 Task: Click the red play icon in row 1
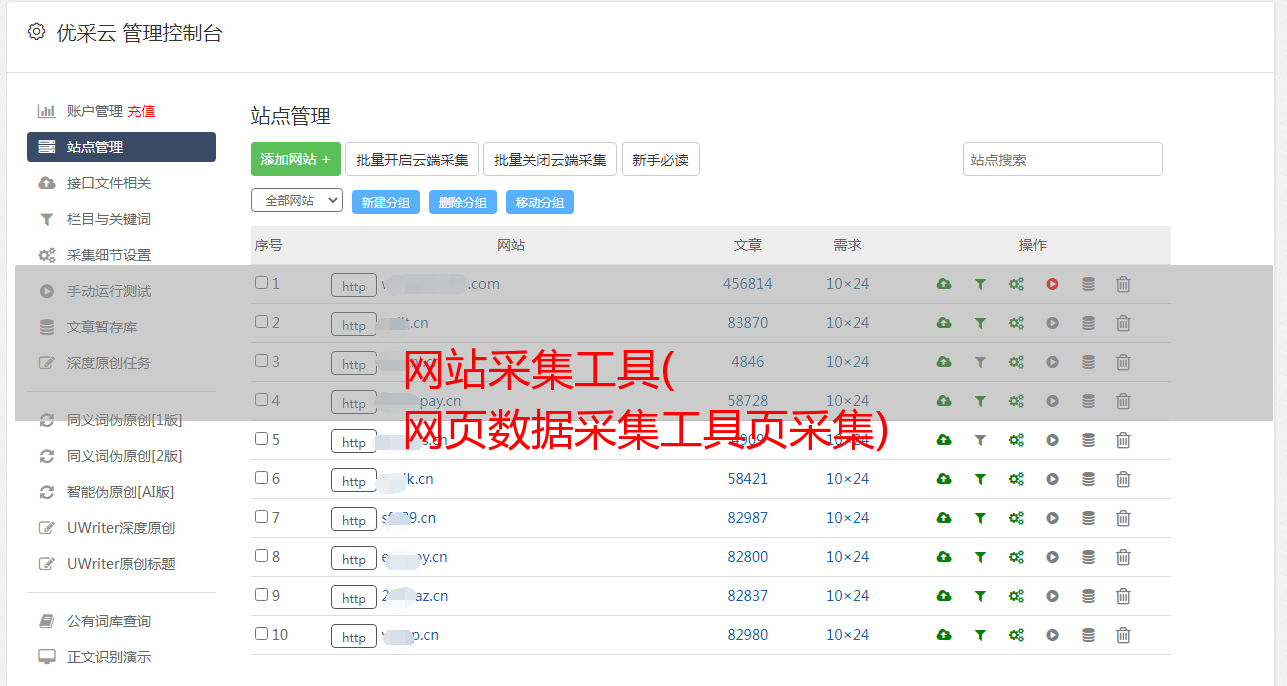pos(1052,284)
